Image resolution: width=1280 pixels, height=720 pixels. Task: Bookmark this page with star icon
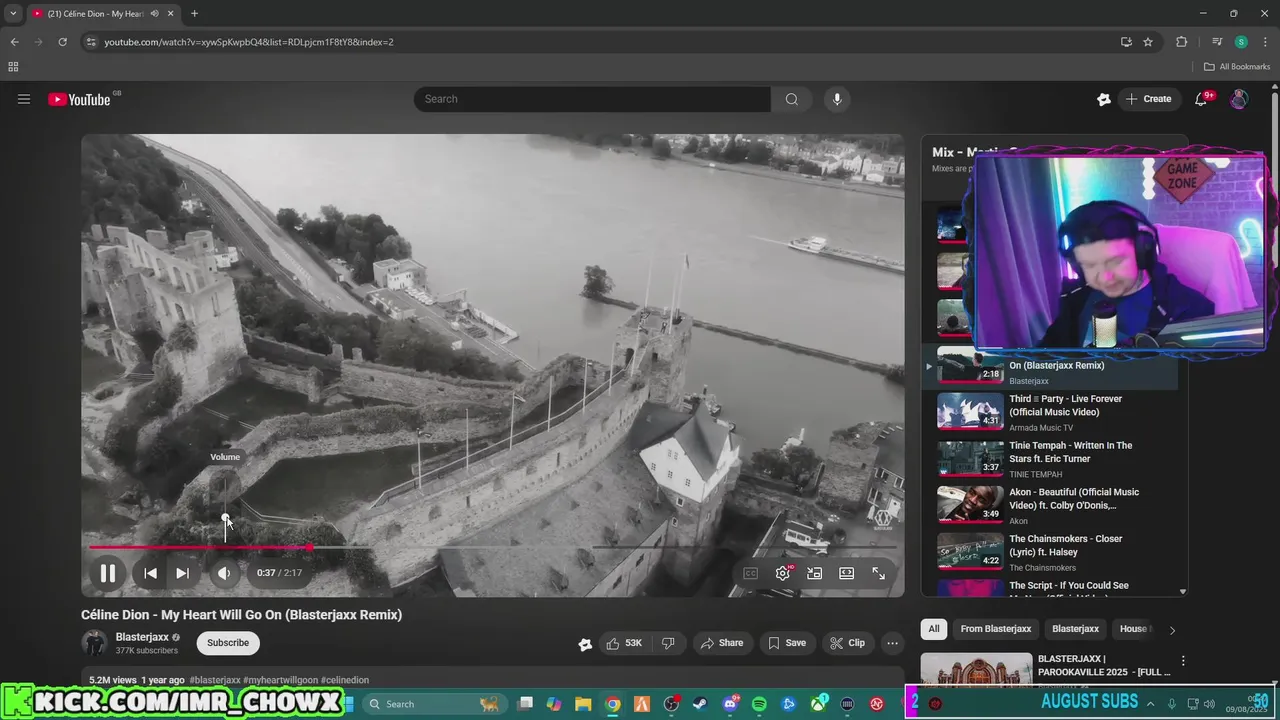click(x=1148, y=42)
